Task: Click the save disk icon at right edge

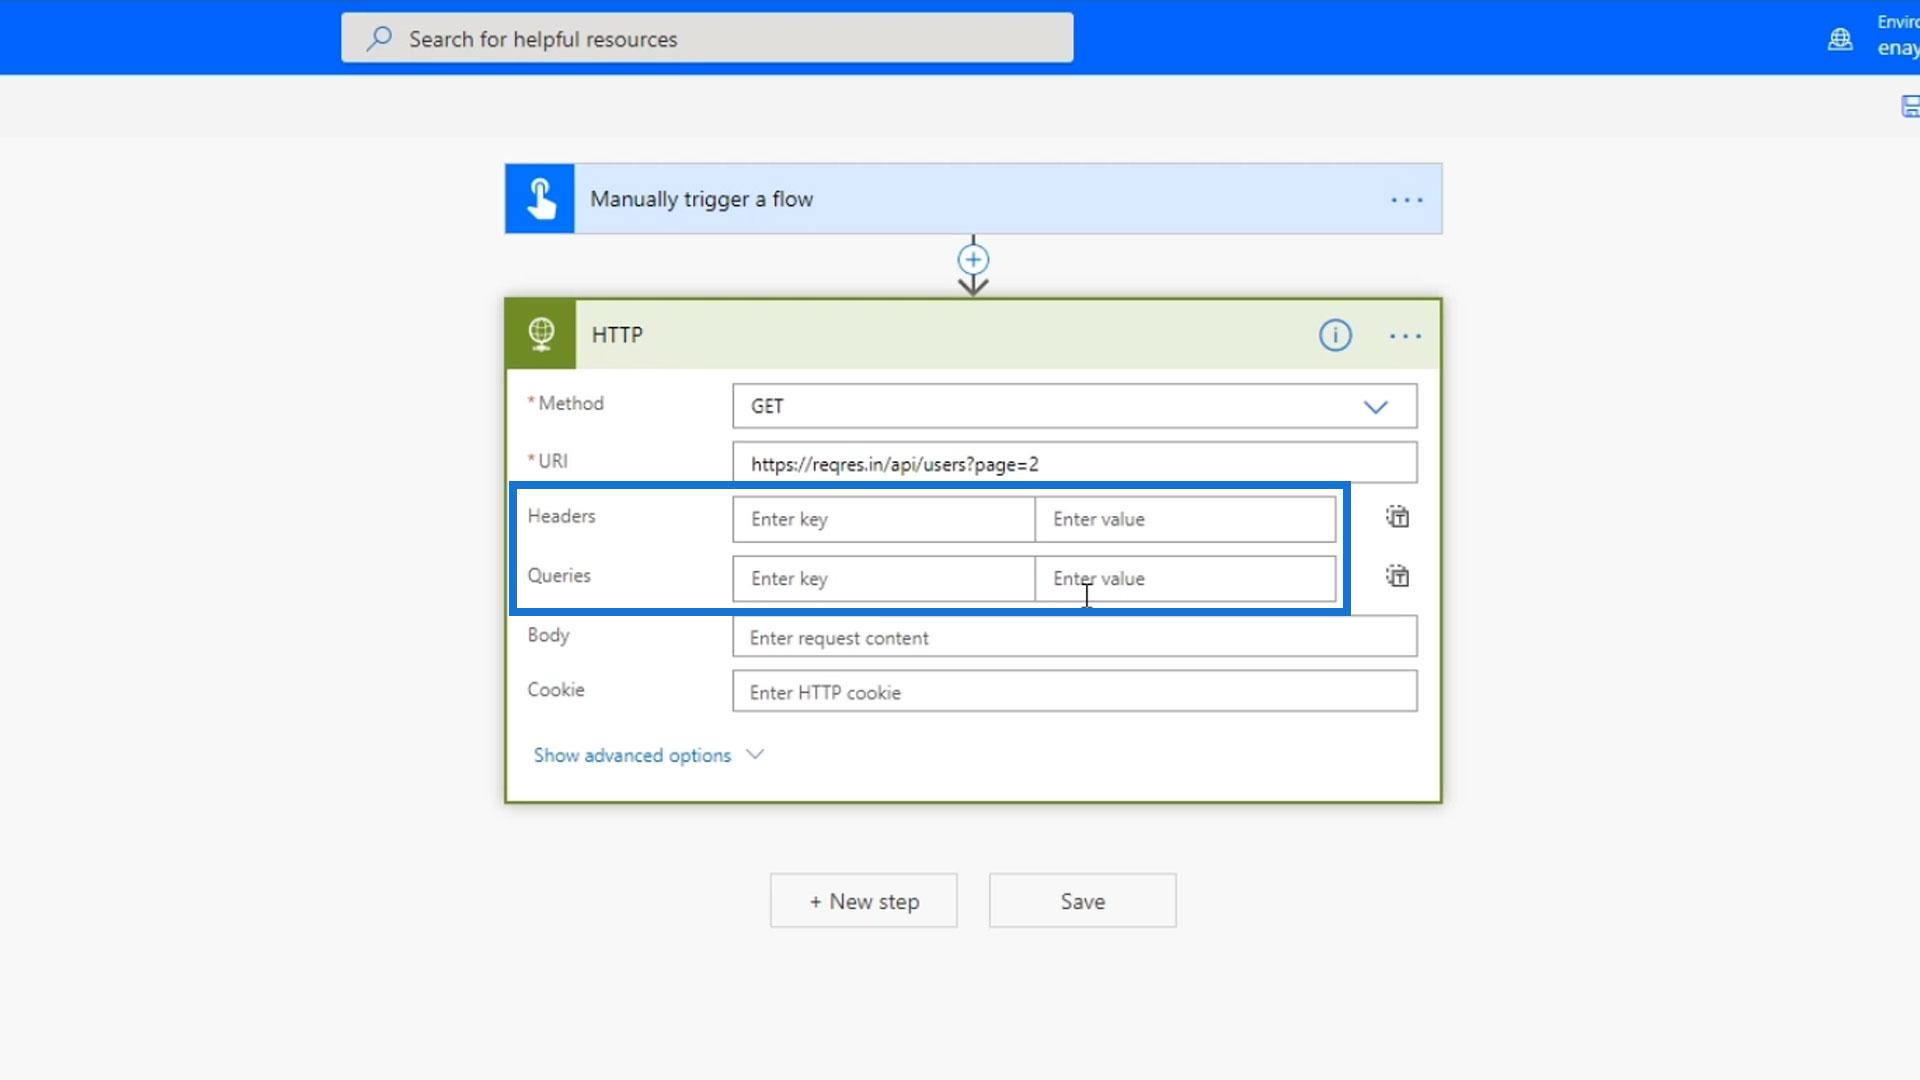Action: [1909, 106]
